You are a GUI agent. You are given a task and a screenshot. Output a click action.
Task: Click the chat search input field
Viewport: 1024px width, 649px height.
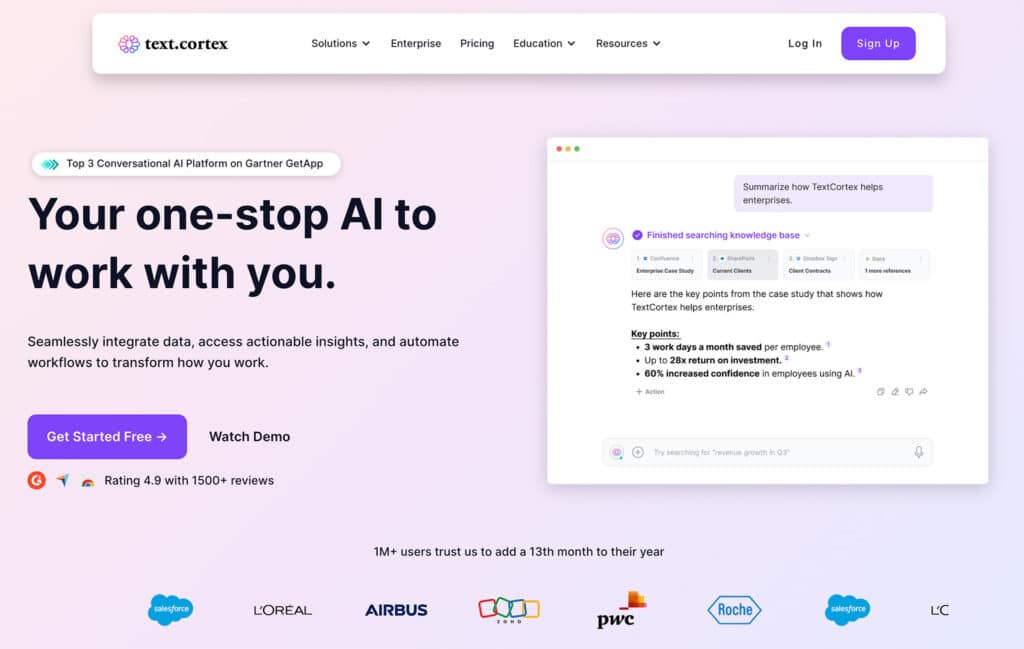point(767,452)
